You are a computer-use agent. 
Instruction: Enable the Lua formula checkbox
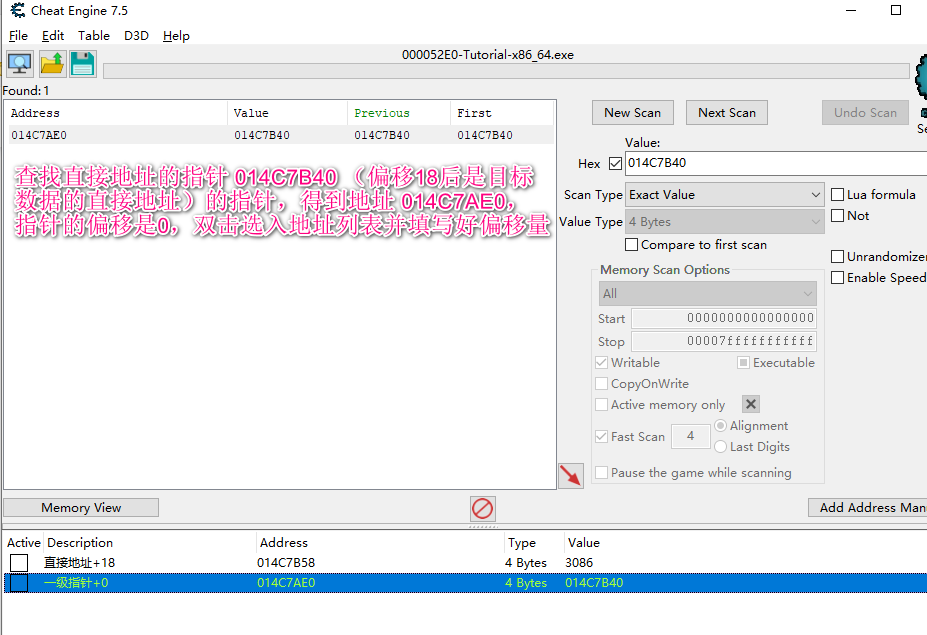coord(837,195)
